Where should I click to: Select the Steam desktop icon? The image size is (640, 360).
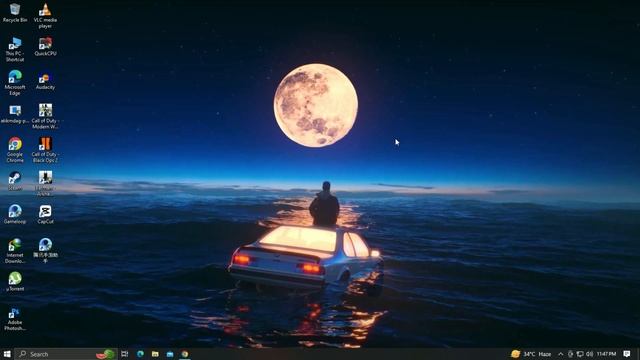(15, 181)
